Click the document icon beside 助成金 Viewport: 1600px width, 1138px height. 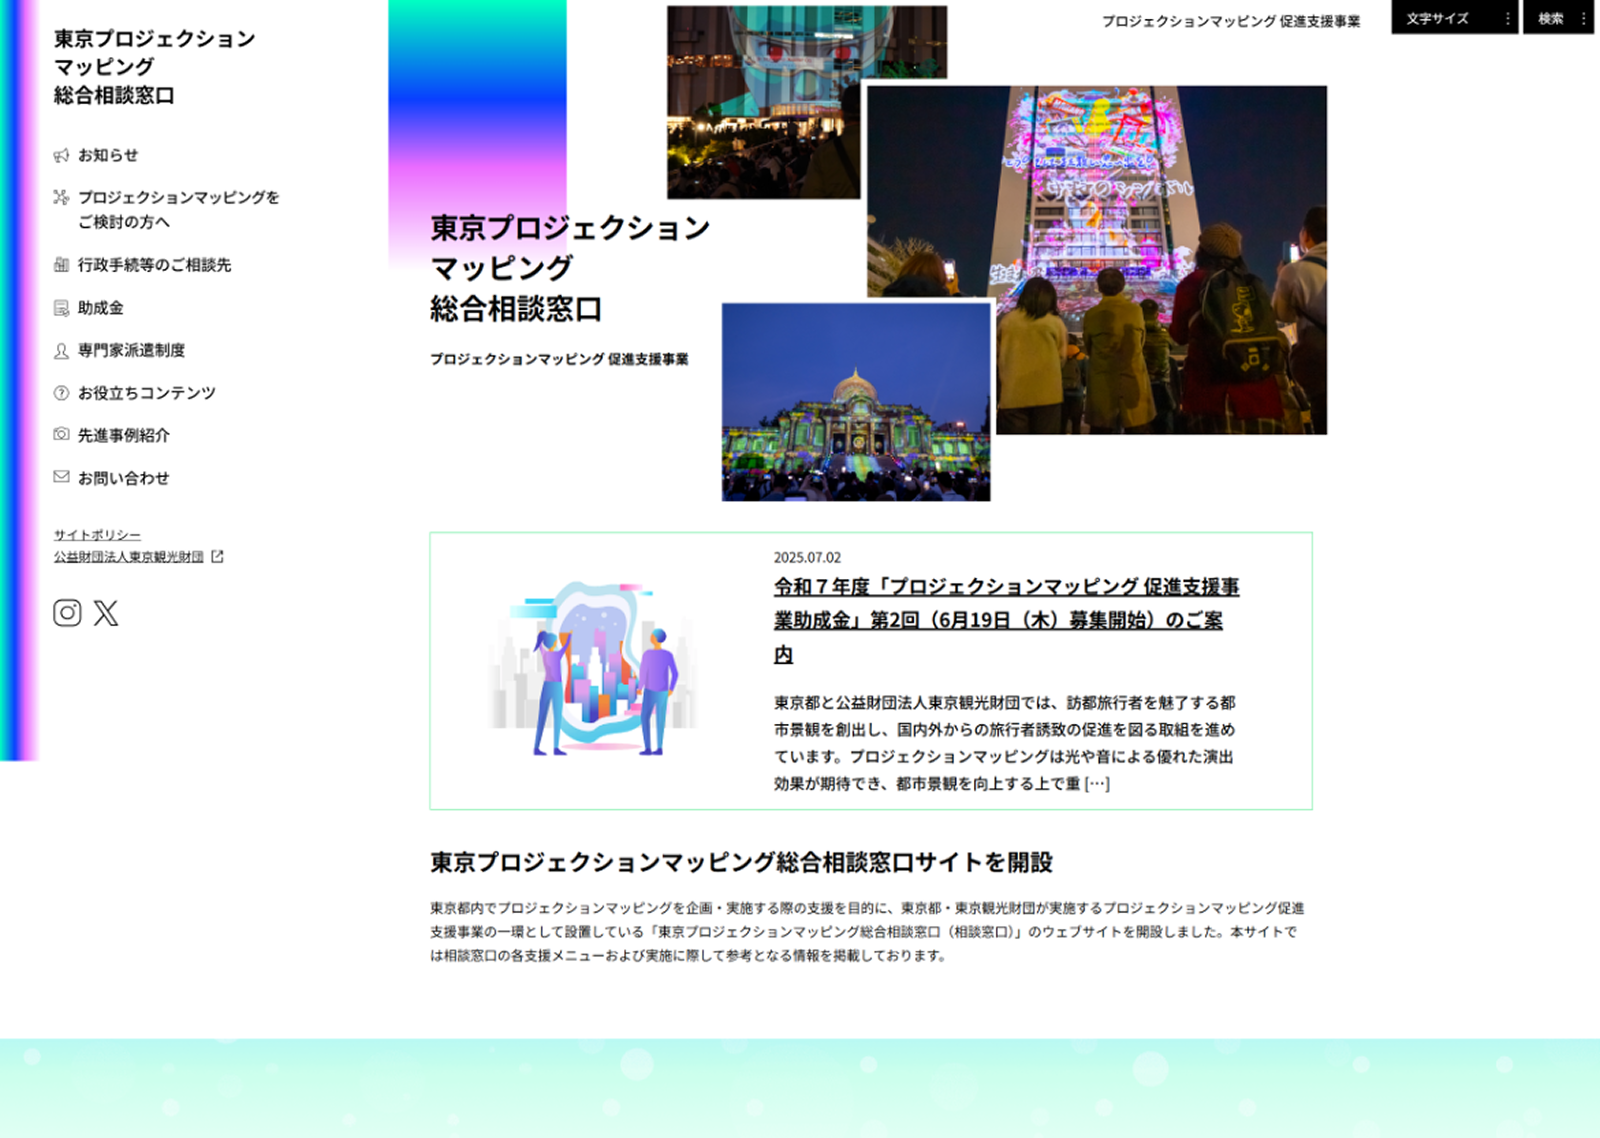click(61, 308)
